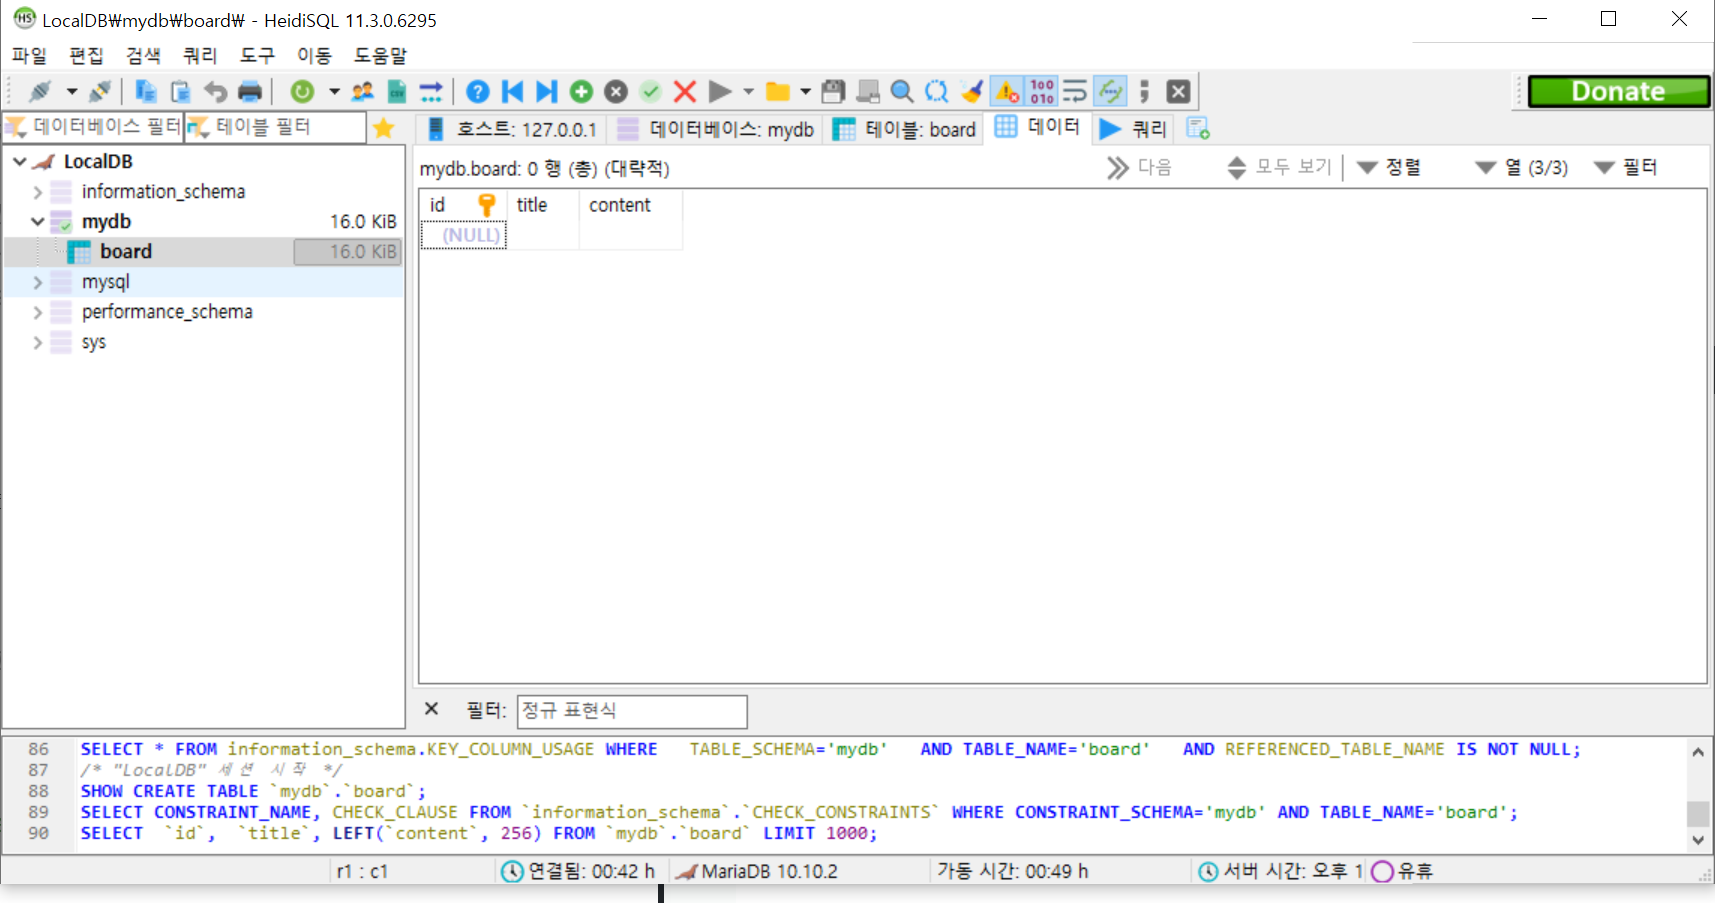This screenshot has height=903, width=1715.
Task: Go to first row icon
Action: [x=512, y=92]
